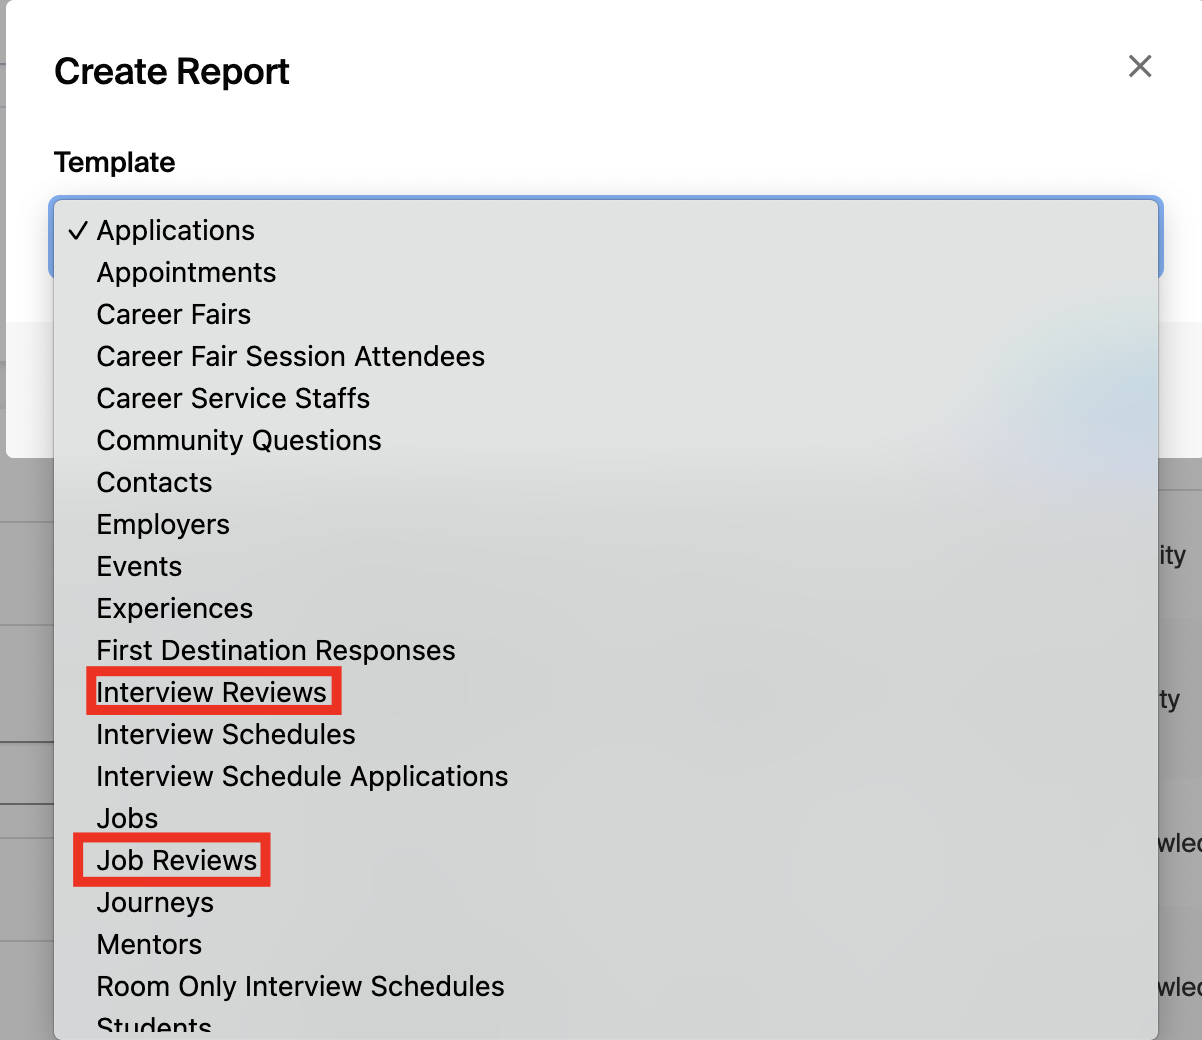Viewport: 1202px width, 1040px height.
Task: Close the Create Report dialog
Action: pyautogui.click(x=1140, y=67)
